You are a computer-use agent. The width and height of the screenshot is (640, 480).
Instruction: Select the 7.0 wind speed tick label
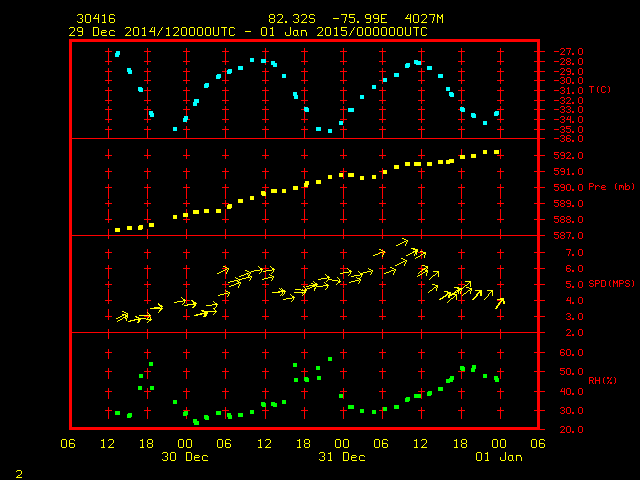click(x=574, y=253)
